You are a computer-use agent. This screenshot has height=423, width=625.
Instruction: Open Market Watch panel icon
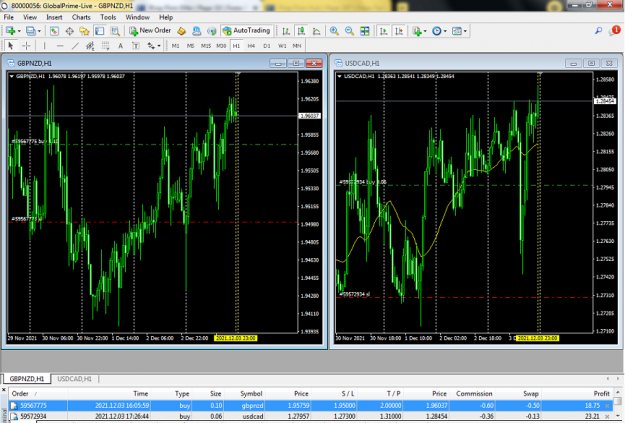coord(54,31)
